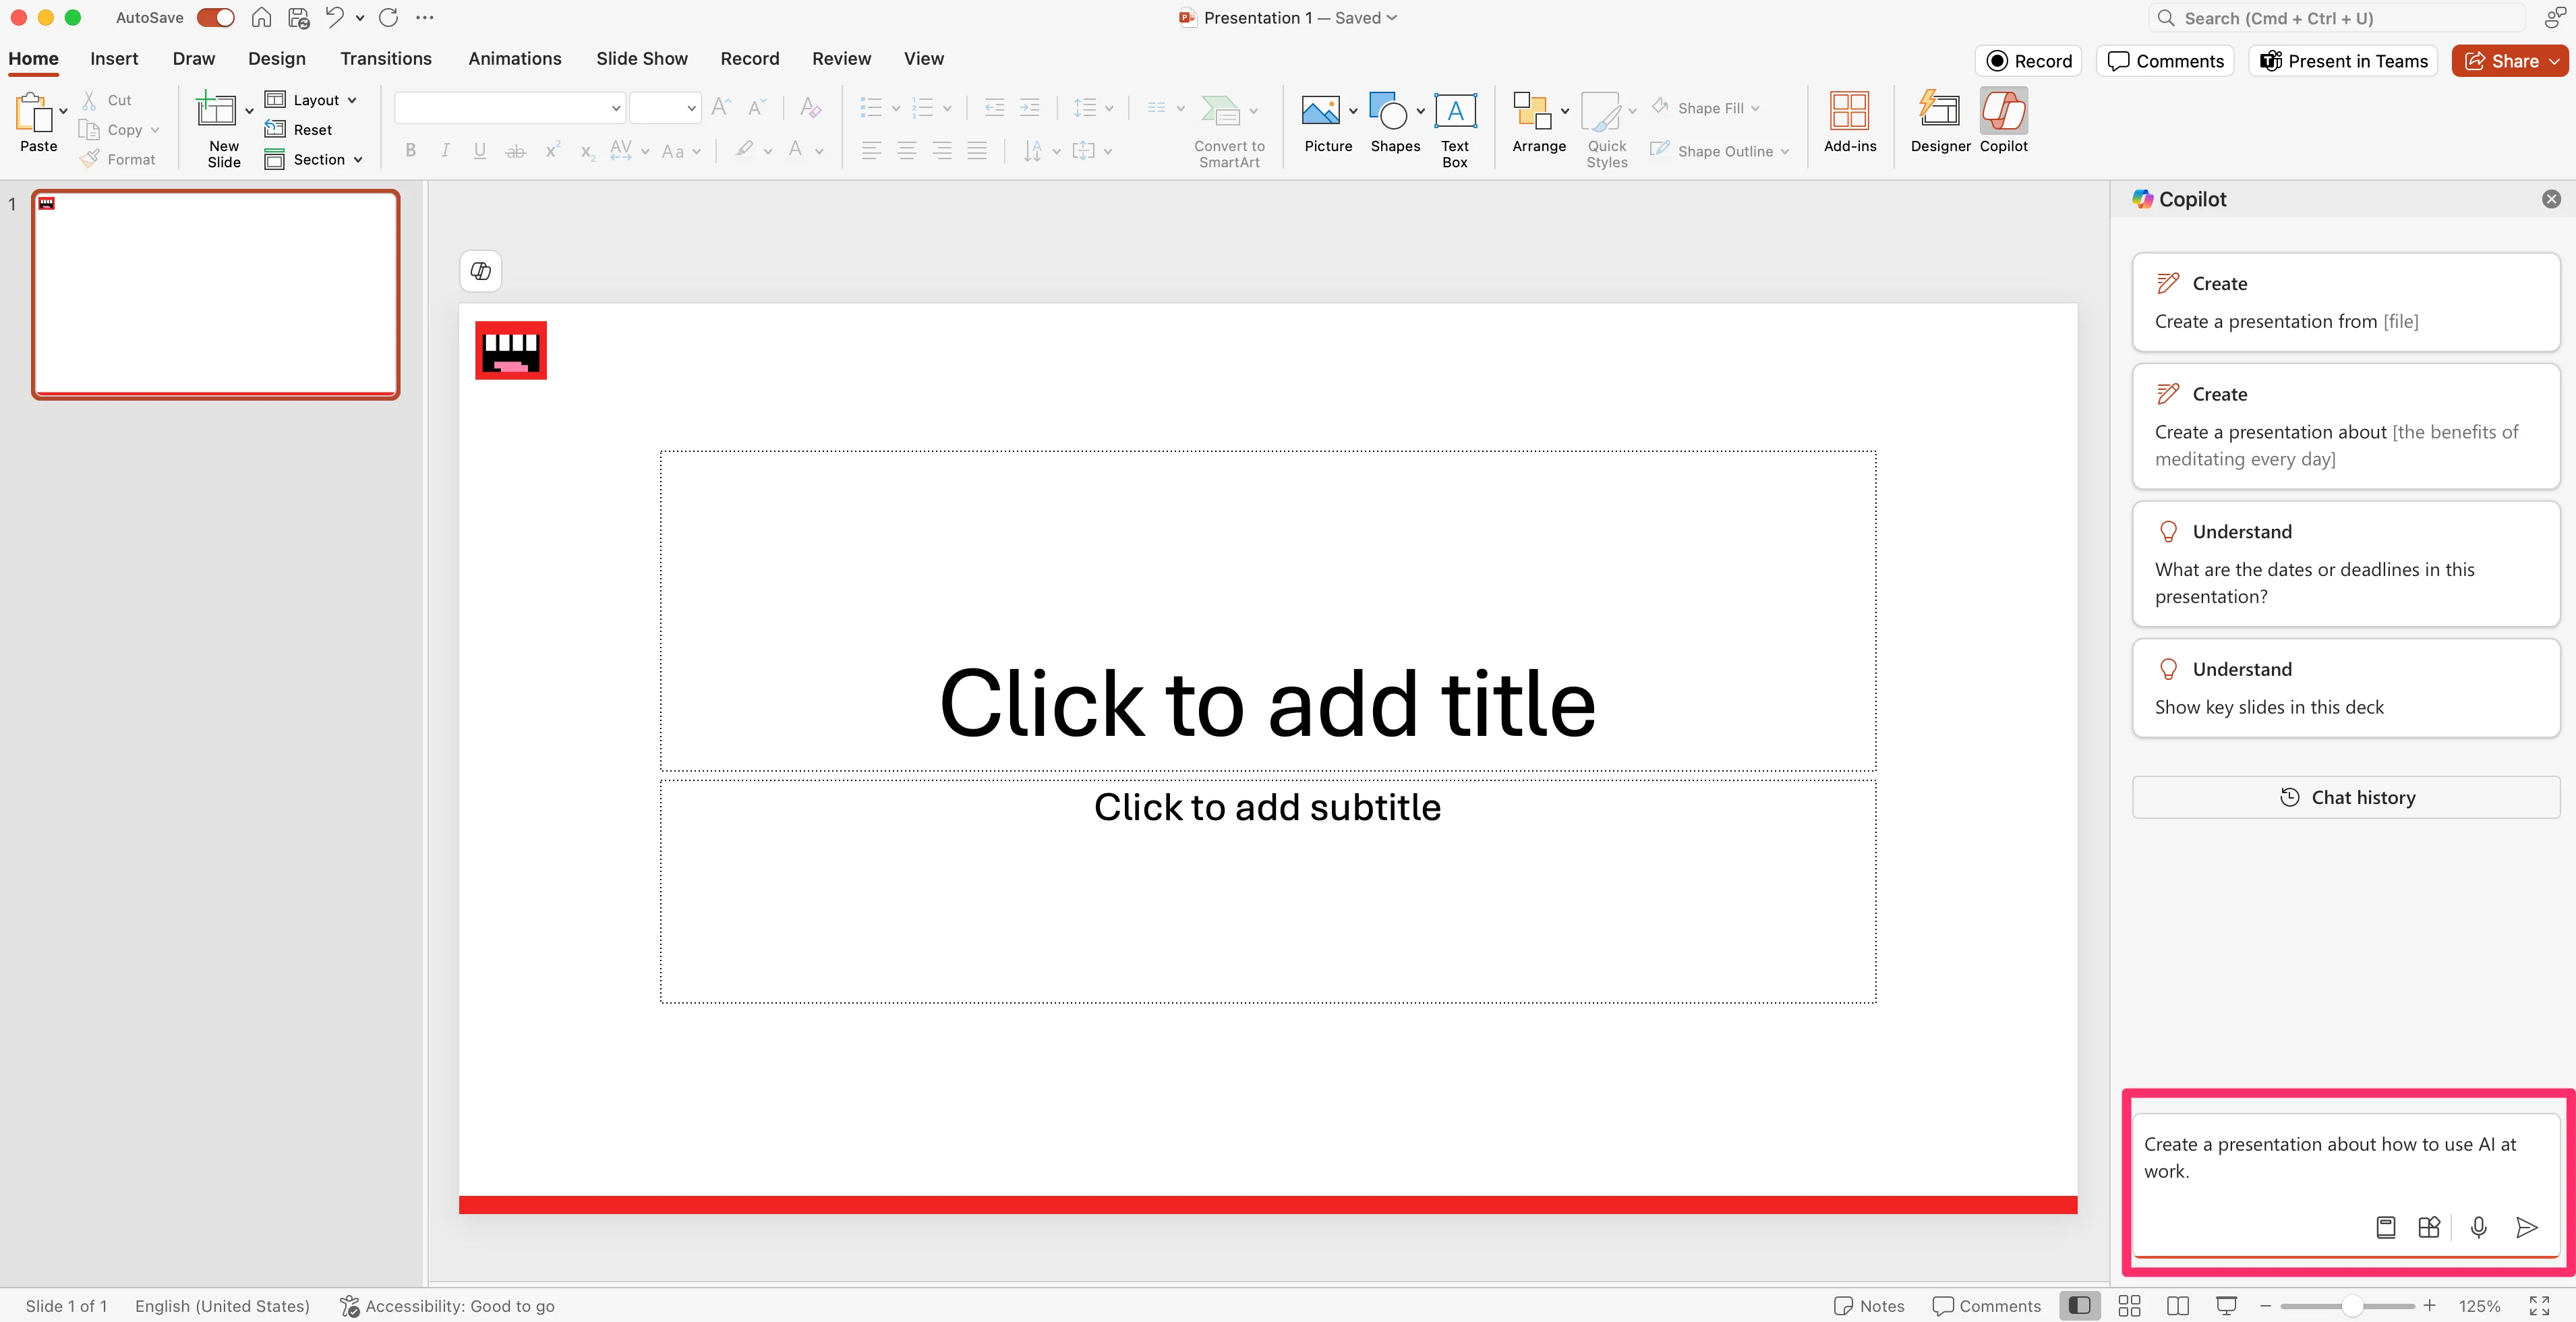Image resolution: width=2576 pixels, height=1322 pixels.
Task: Toggle the Notes pane in status bar
Action: tap(1868, 1305)
